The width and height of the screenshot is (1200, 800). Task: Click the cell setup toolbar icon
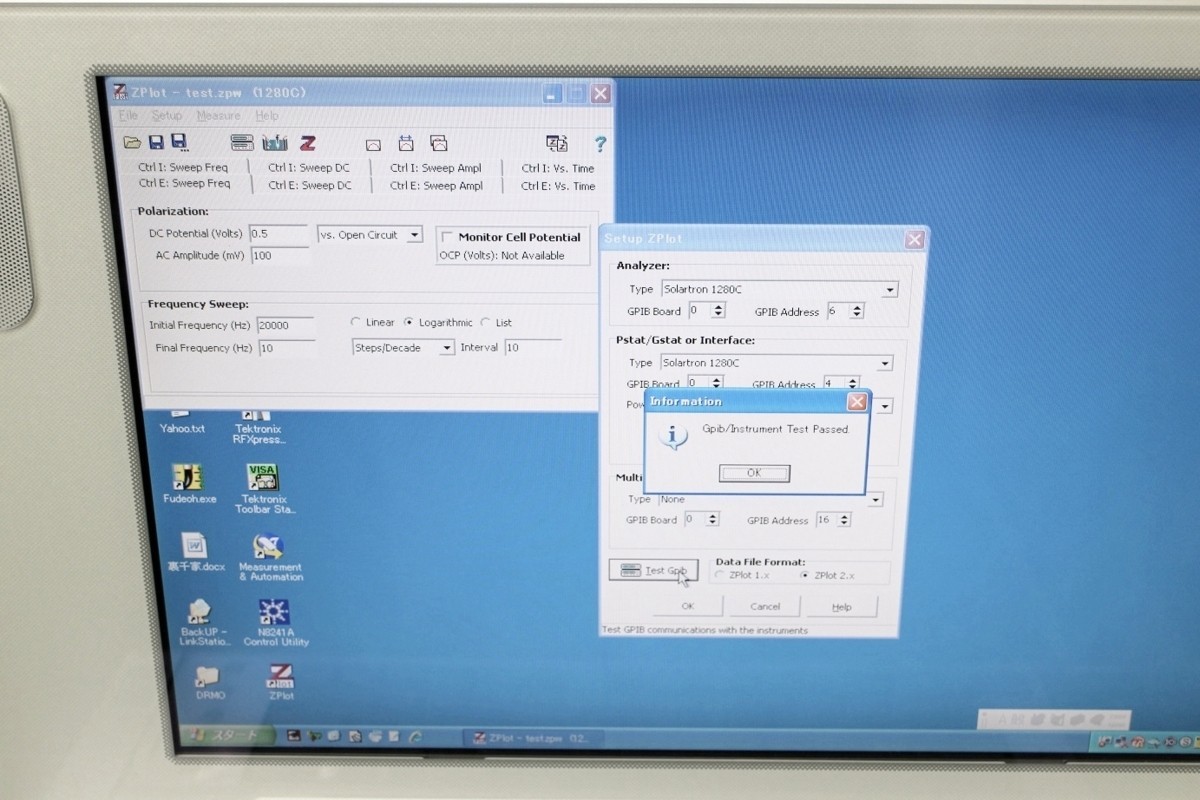coord(274,143)
